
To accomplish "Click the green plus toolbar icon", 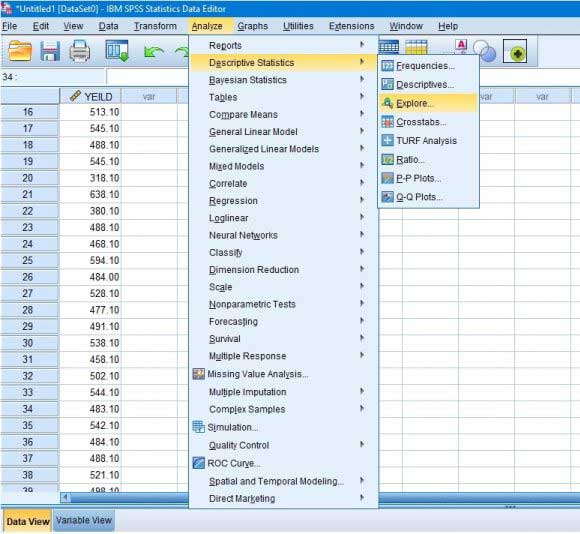I will pyautogui.click(x=515, y=52).
